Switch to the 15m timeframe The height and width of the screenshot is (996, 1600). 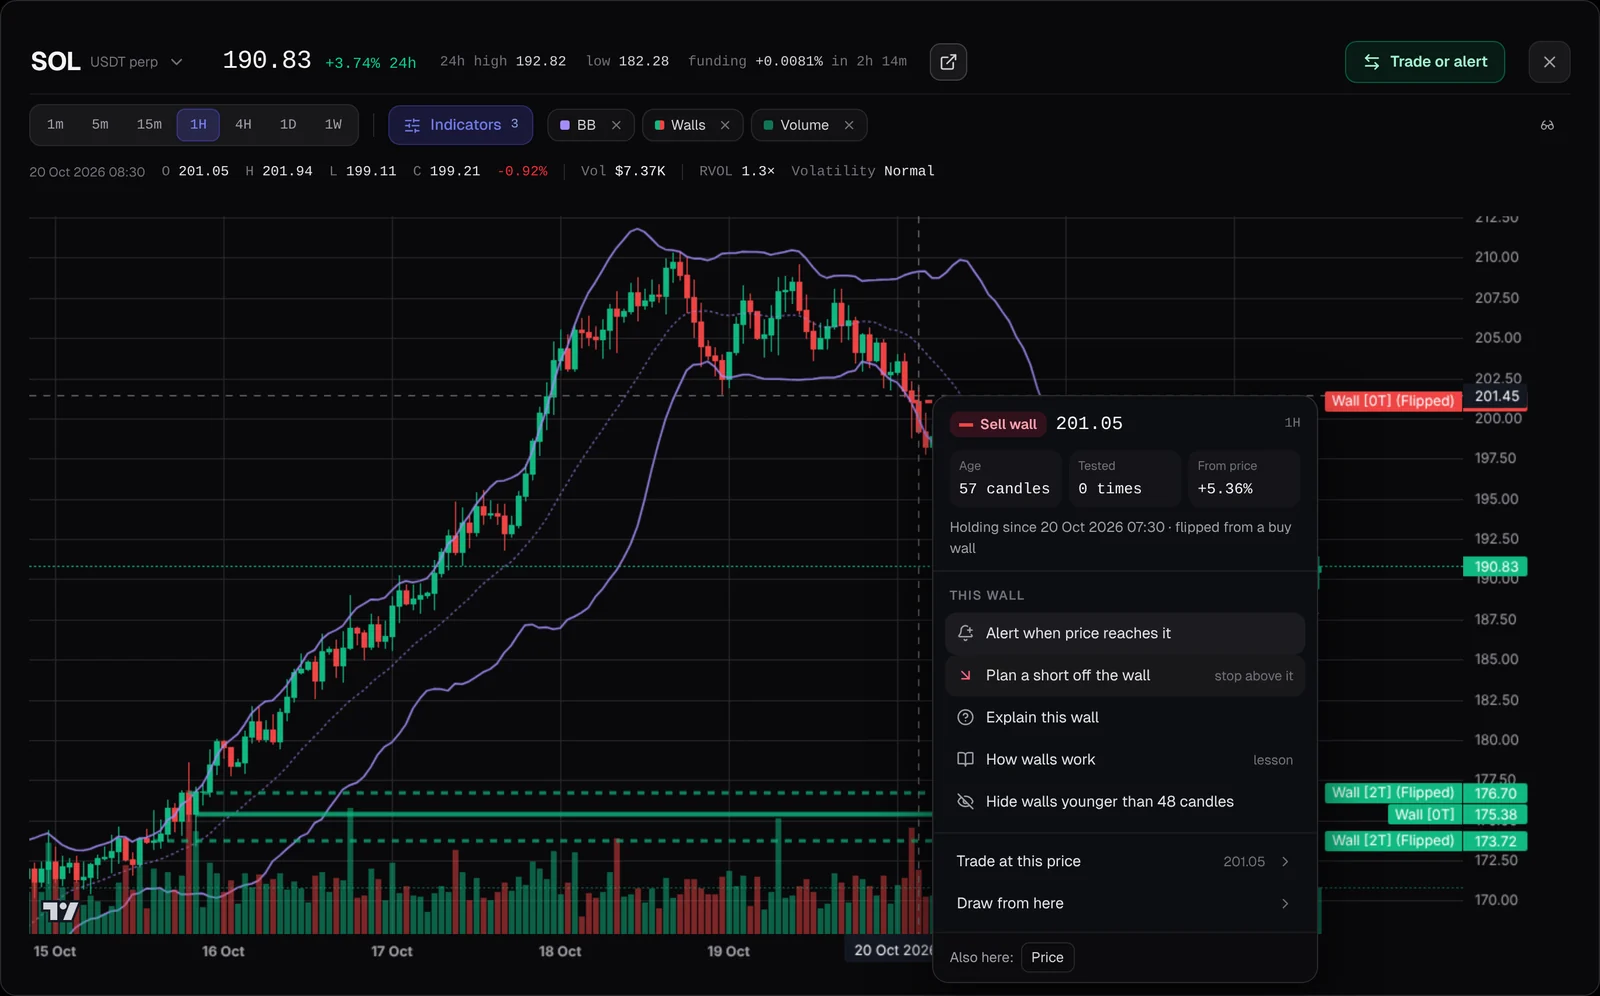click(149, 125)
